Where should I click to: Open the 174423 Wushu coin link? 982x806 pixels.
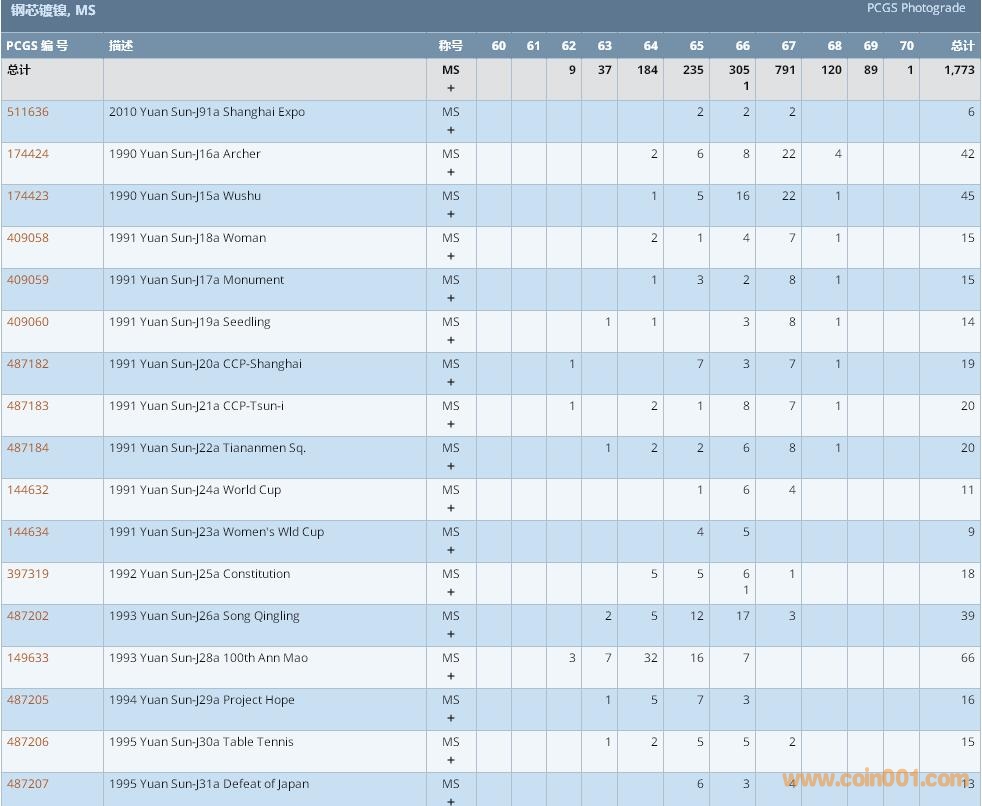28,196
